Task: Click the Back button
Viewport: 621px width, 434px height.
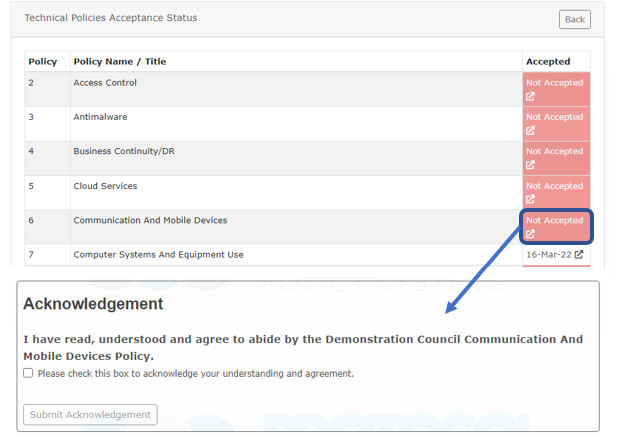Action: tap(574, 19)
